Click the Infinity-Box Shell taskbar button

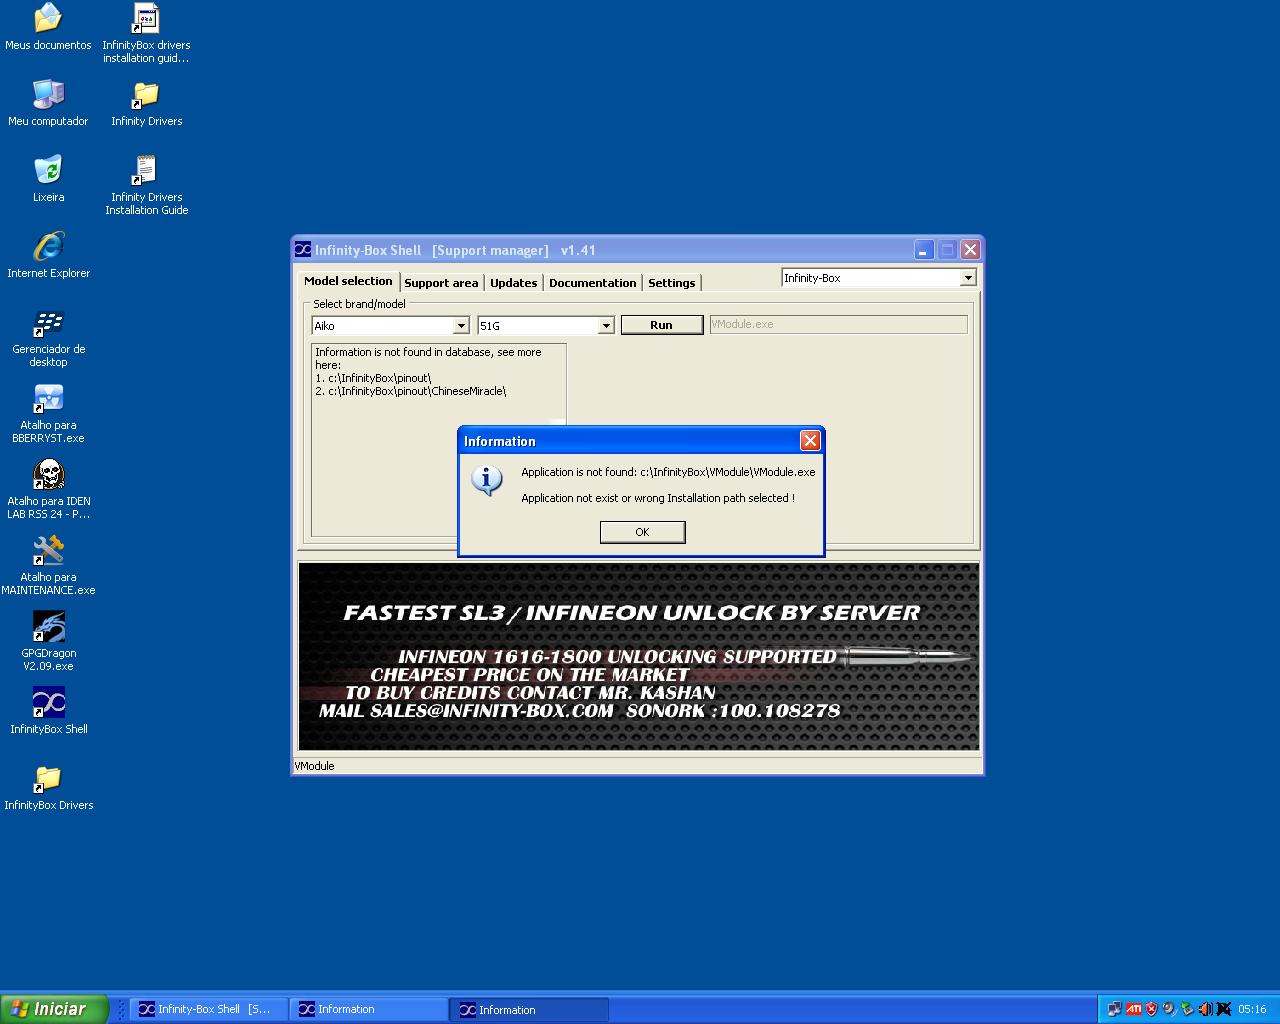[209, 1009]
